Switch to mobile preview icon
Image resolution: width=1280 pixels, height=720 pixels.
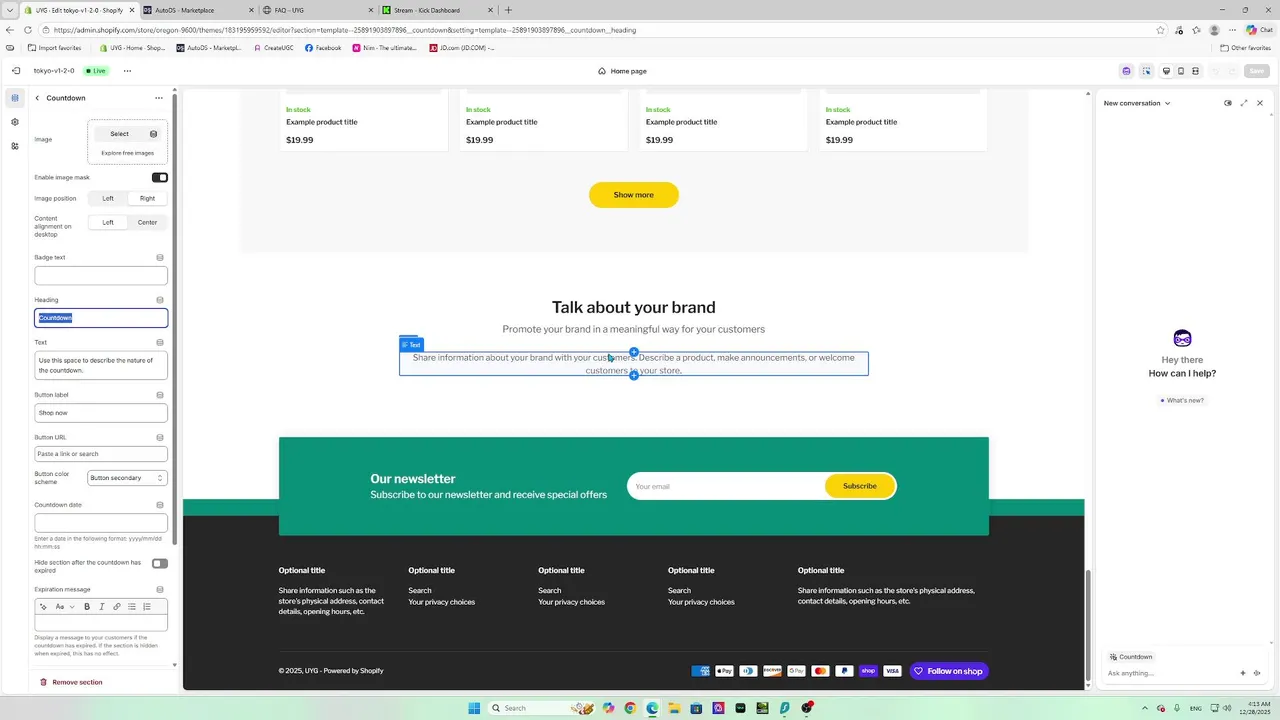1181,71
